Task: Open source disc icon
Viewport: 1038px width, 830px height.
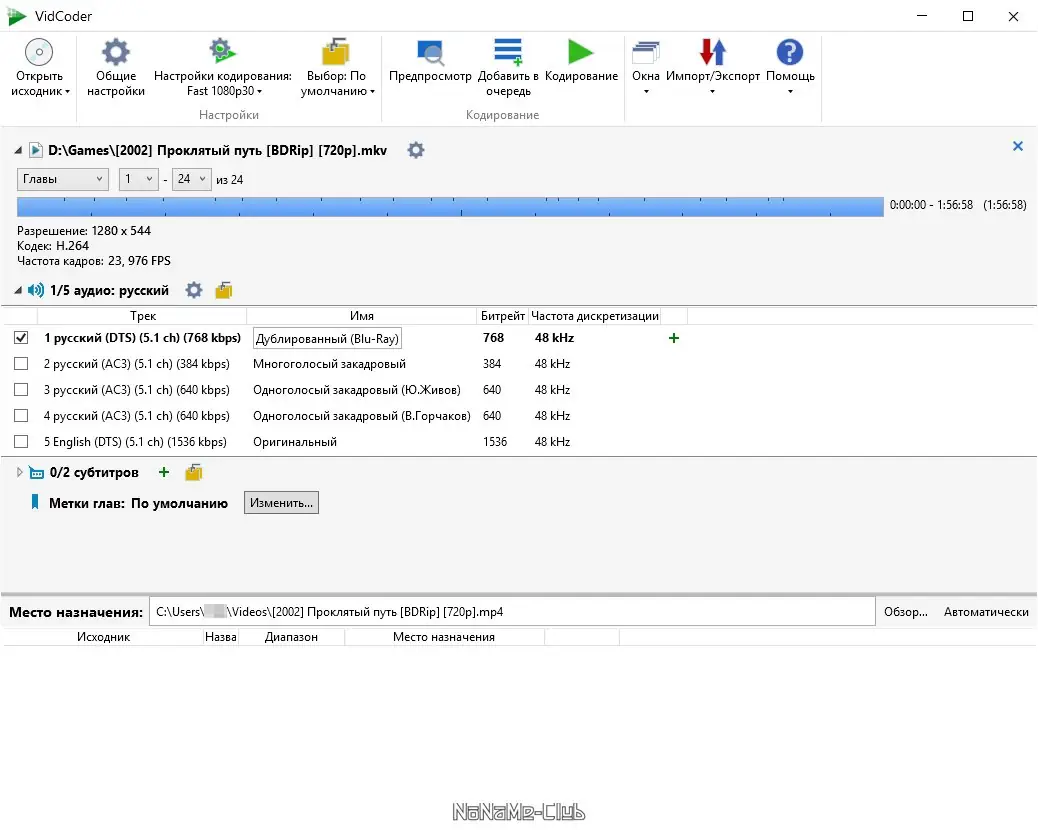Action: tap(39, 52)
